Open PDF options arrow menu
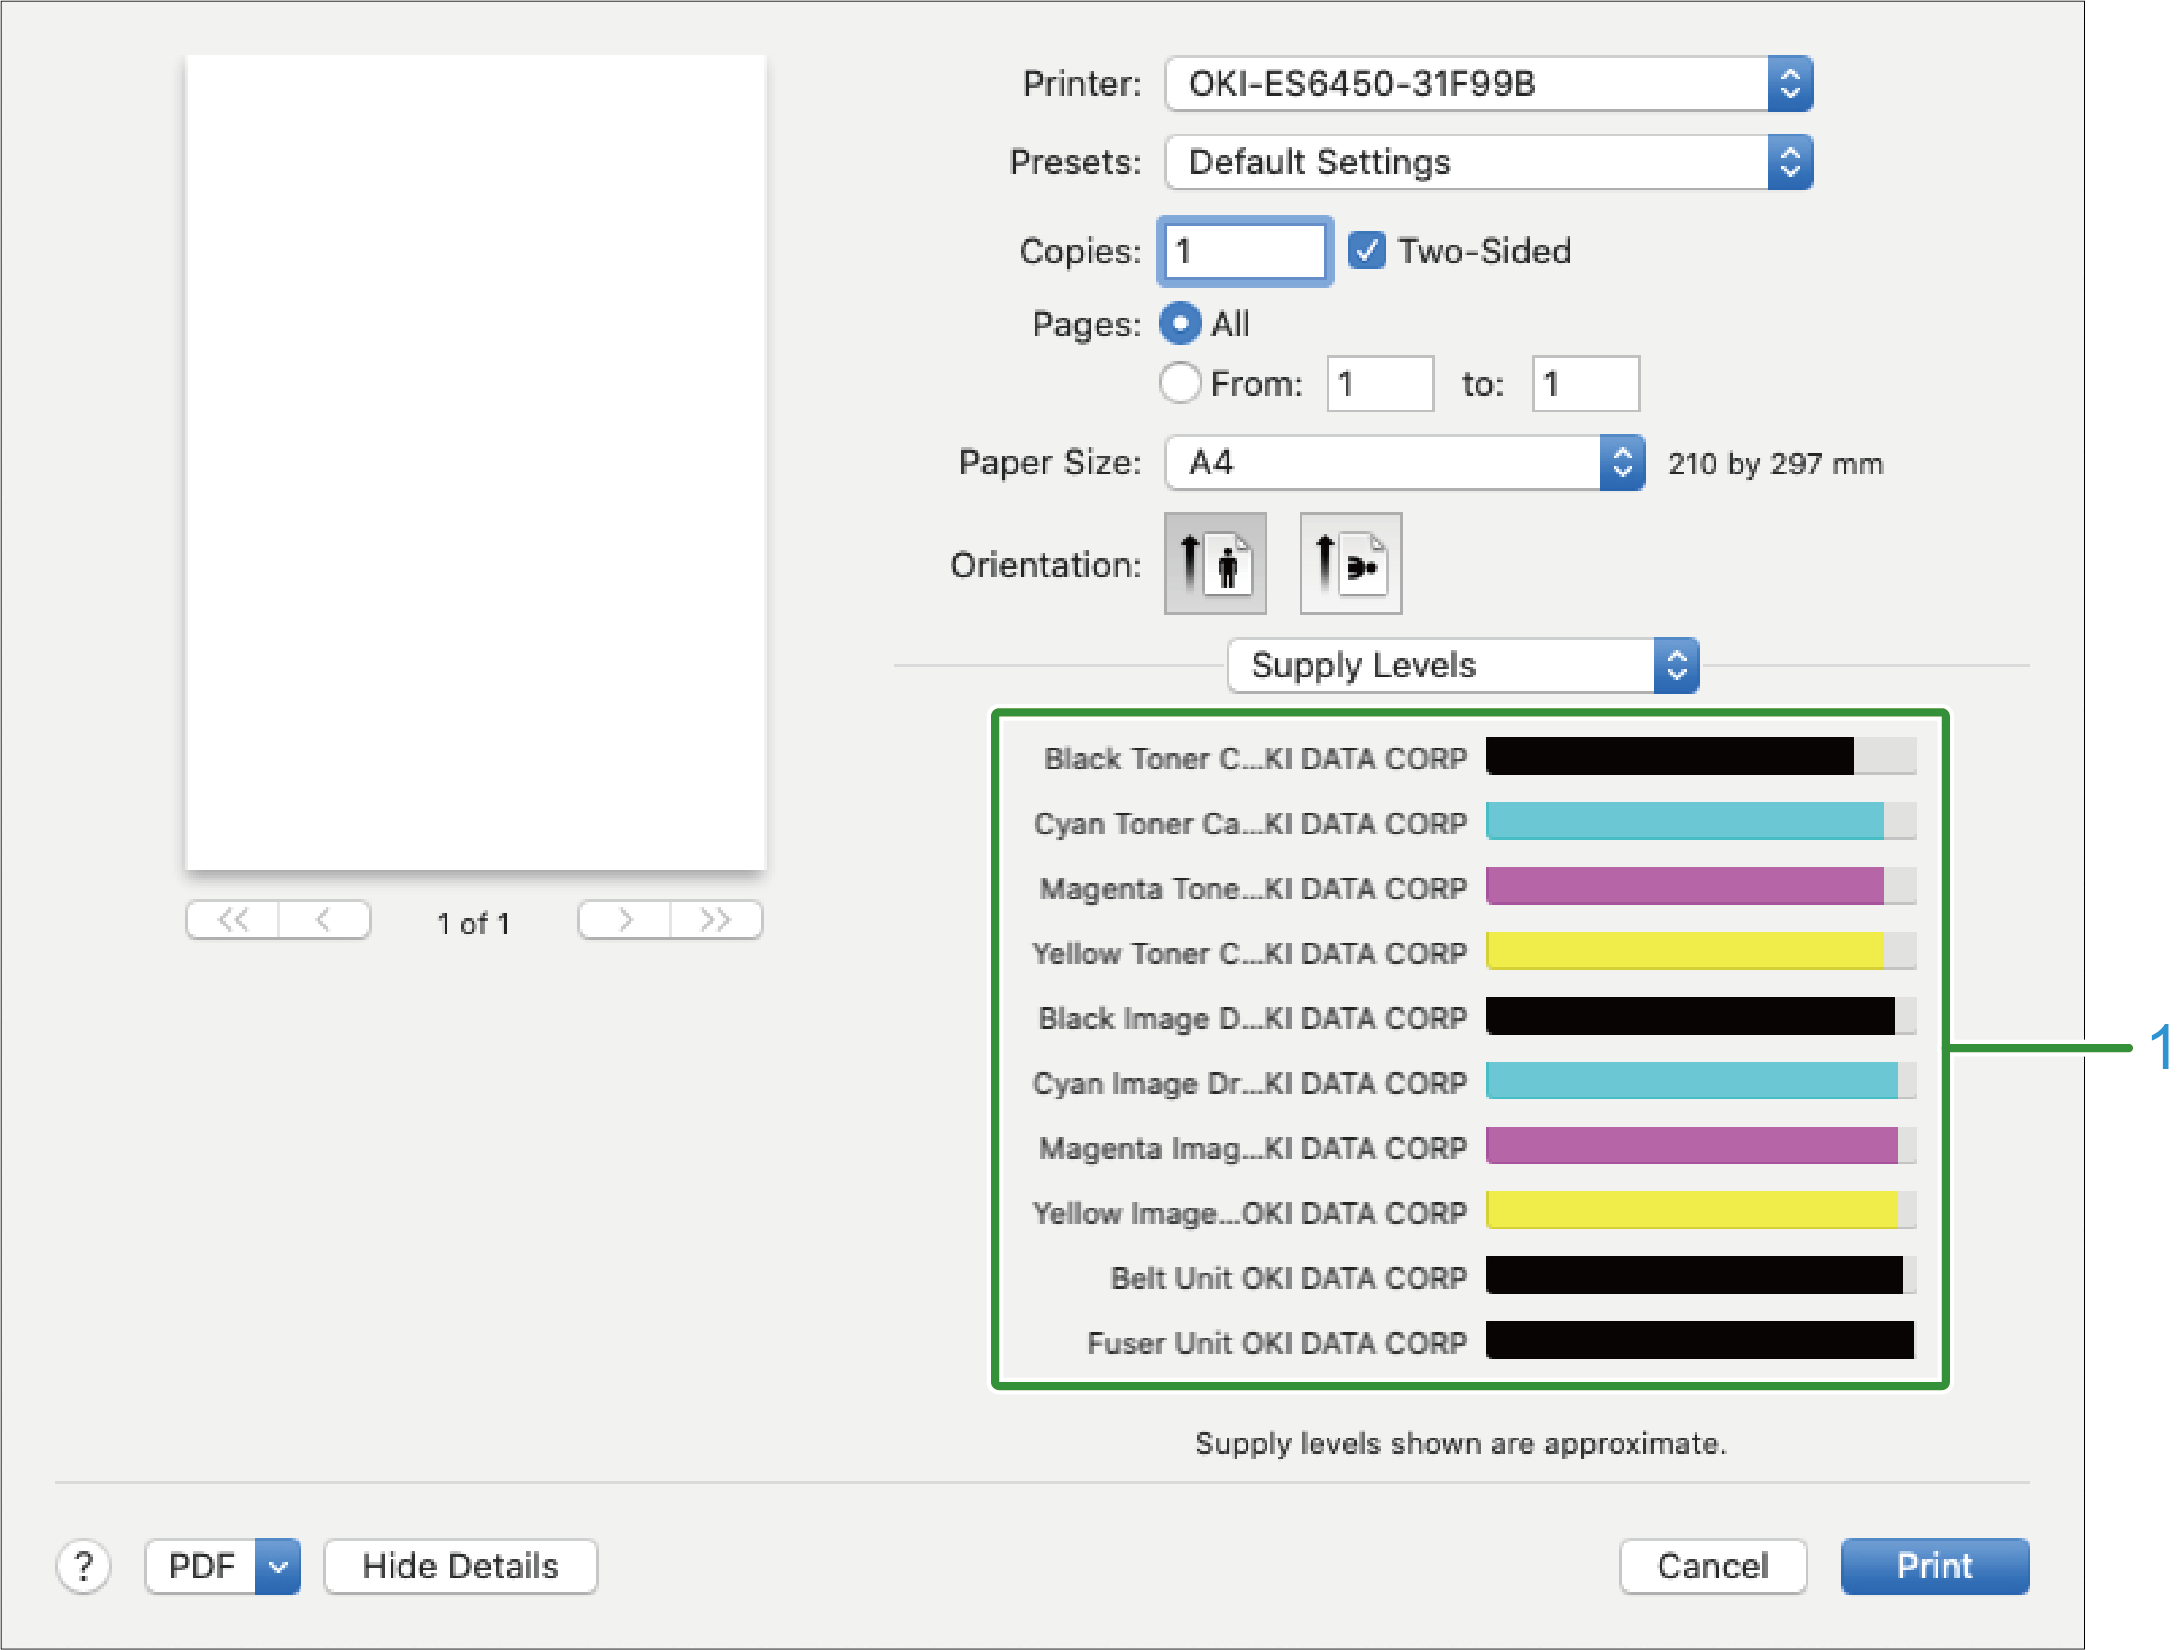Image resolution: width=2180 pixels, height=1650 pixels. (x=278, y=1566)
